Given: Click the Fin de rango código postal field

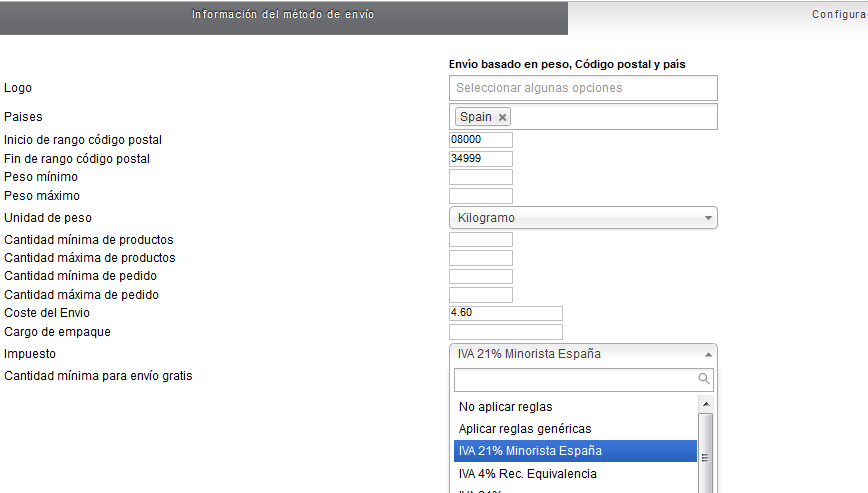Looking at the screenshot, I should click(480, 158).
